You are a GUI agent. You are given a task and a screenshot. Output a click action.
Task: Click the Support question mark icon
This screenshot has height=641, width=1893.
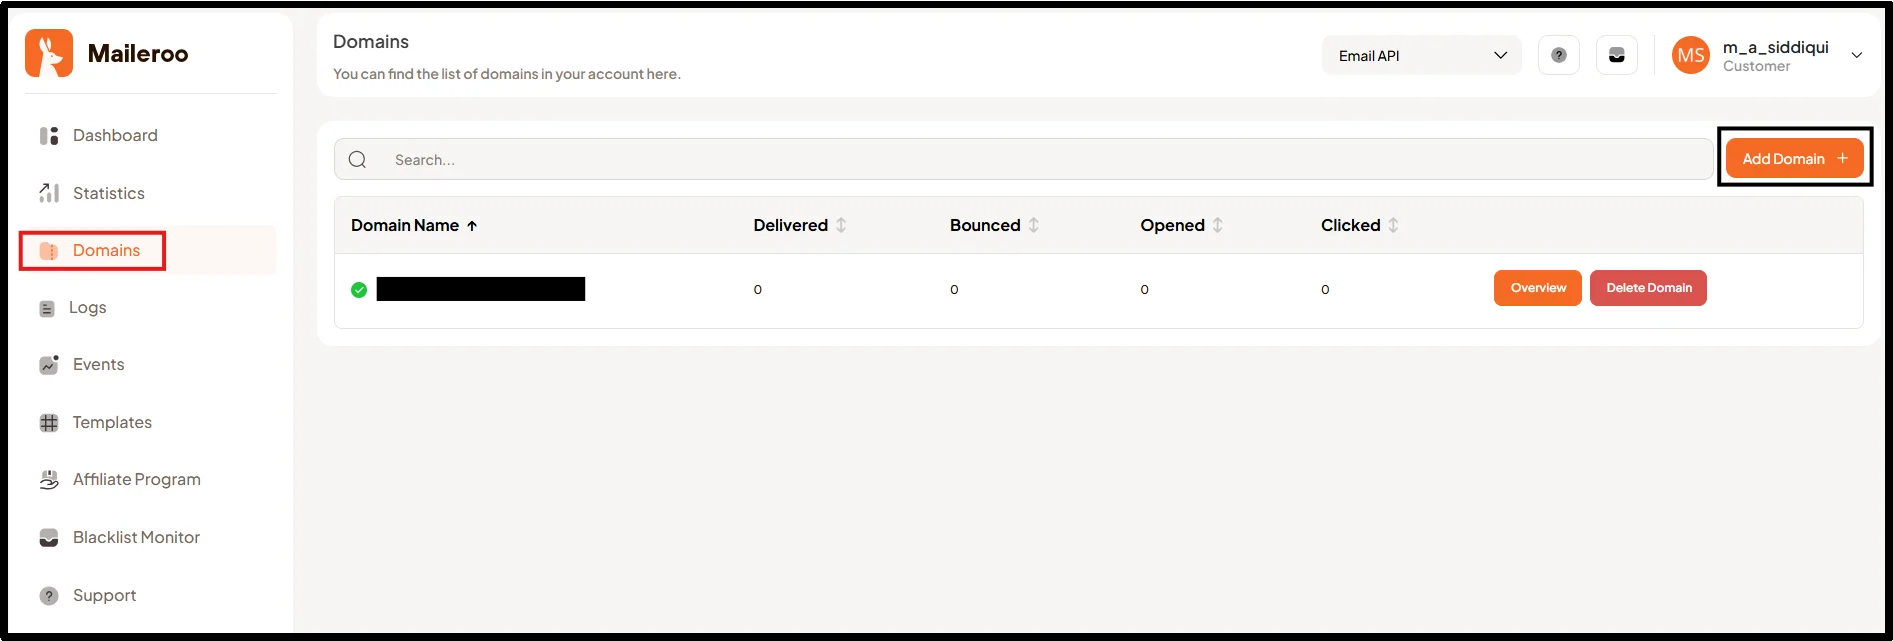(49, 596)
